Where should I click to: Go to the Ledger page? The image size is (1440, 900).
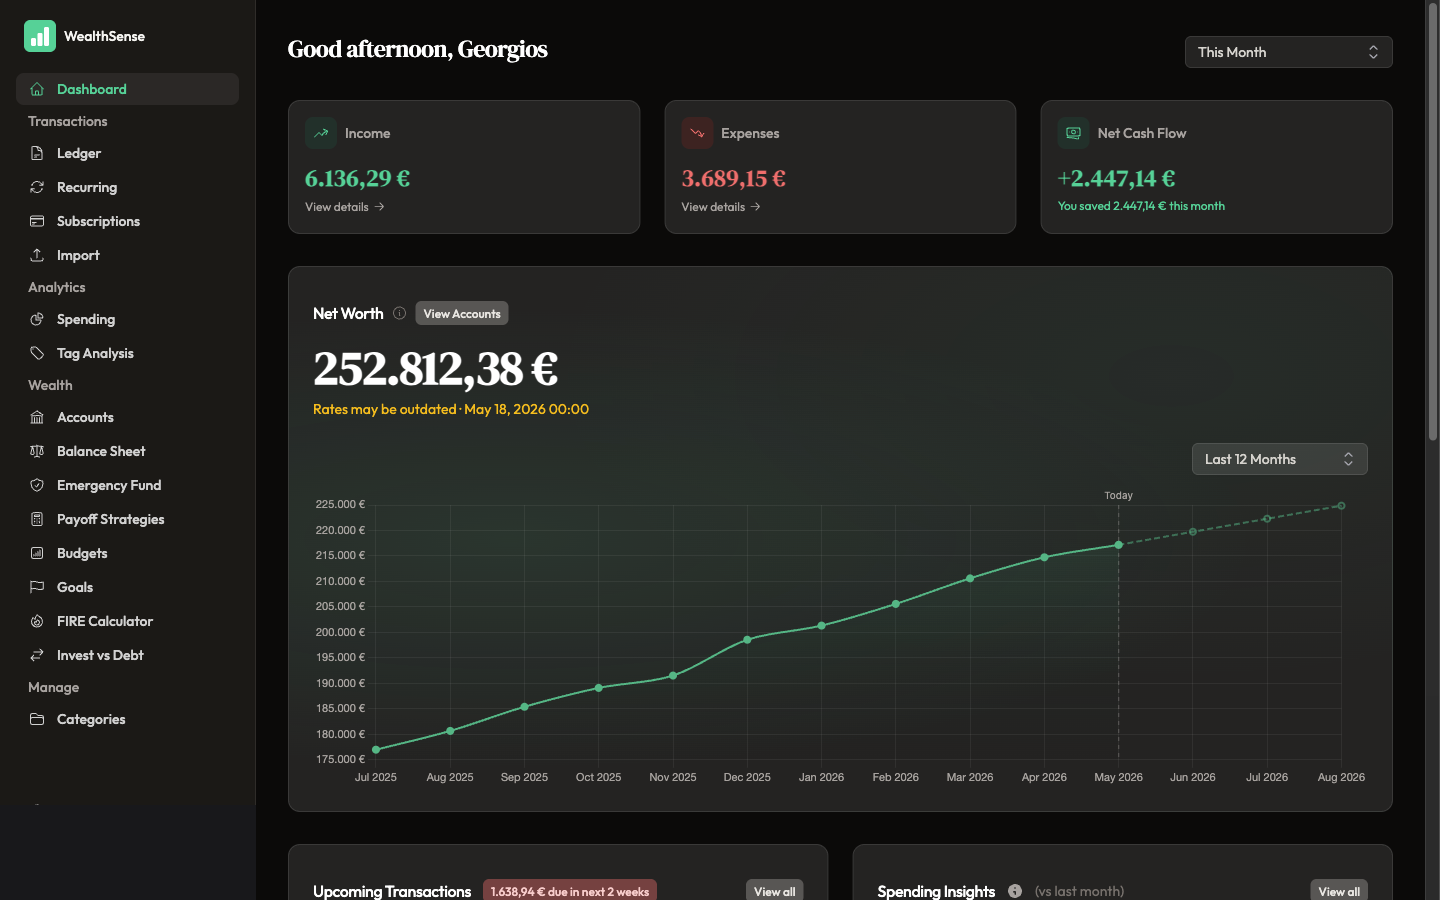point(127,153)
